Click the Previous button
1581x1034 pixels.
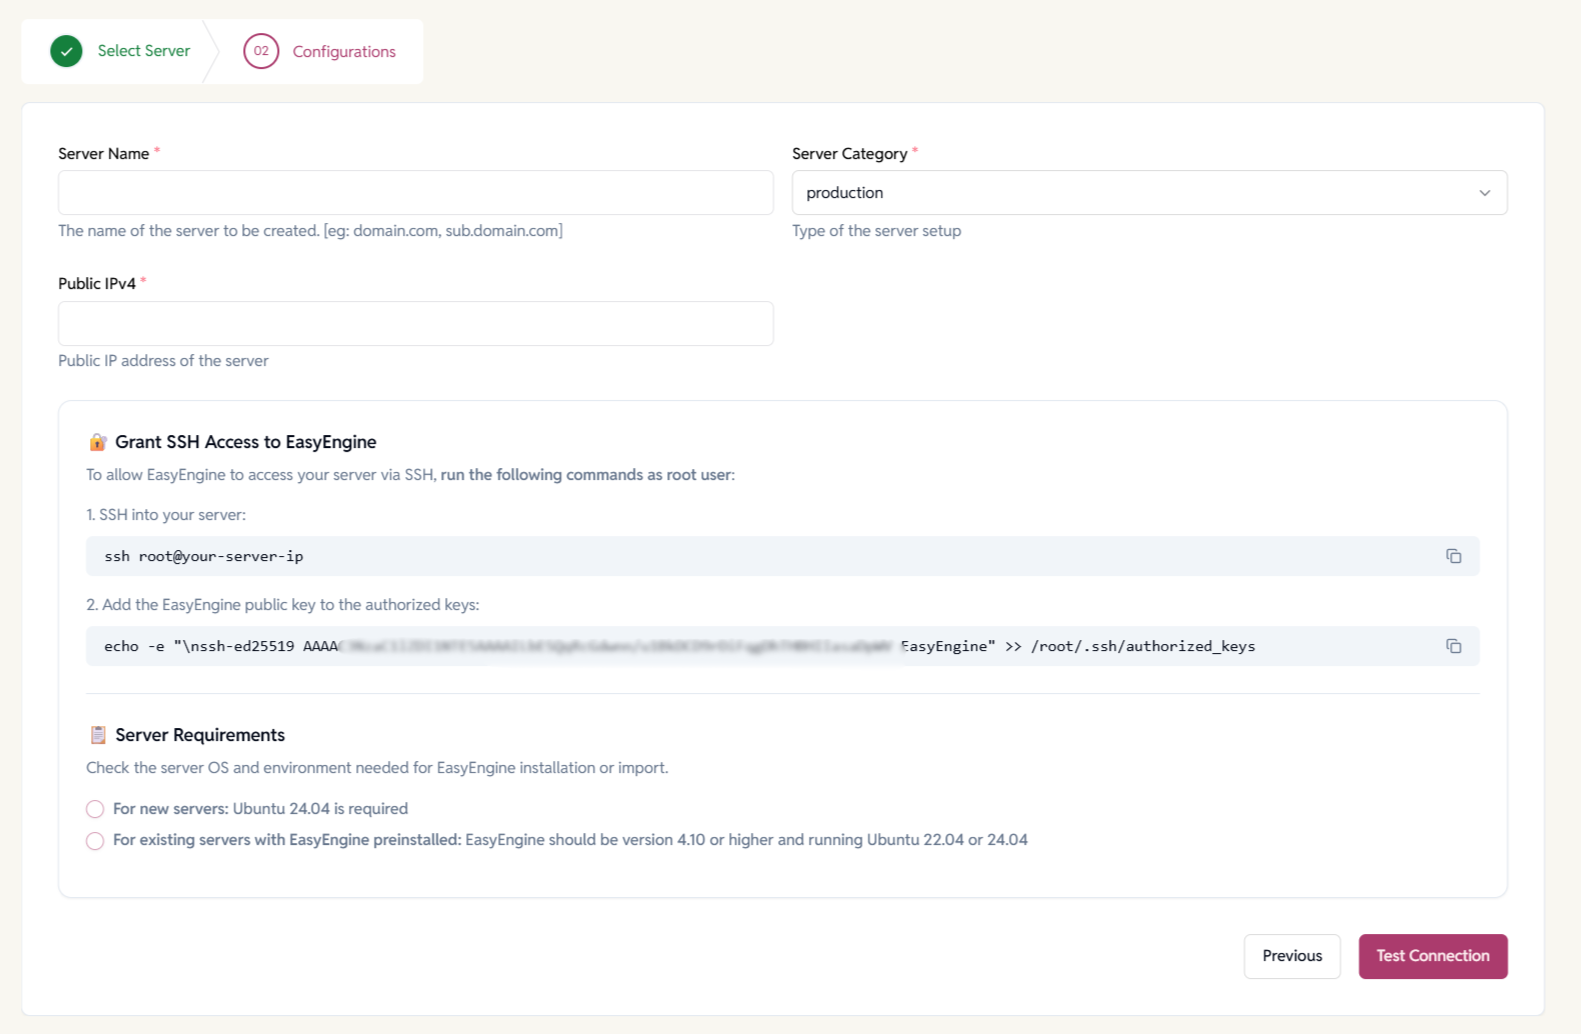click(x=1292, y=956)
